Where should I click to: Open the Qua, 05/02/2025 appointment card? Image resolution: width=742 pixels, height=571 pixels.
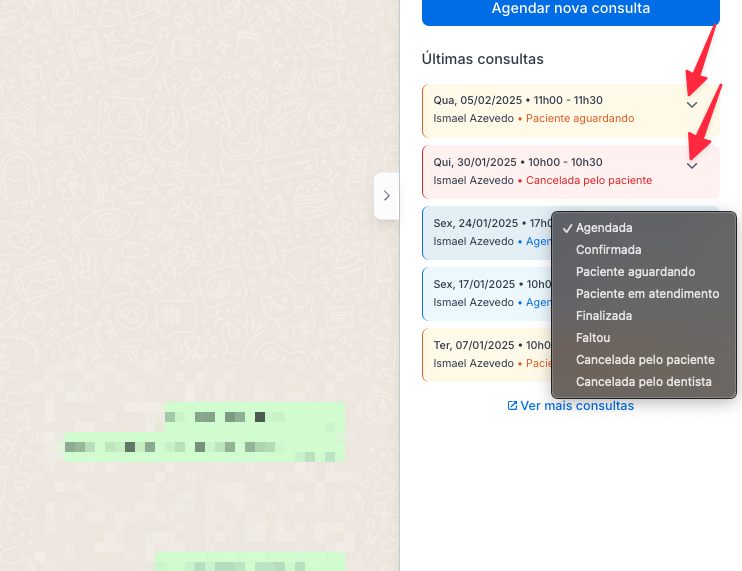point(540,109)
